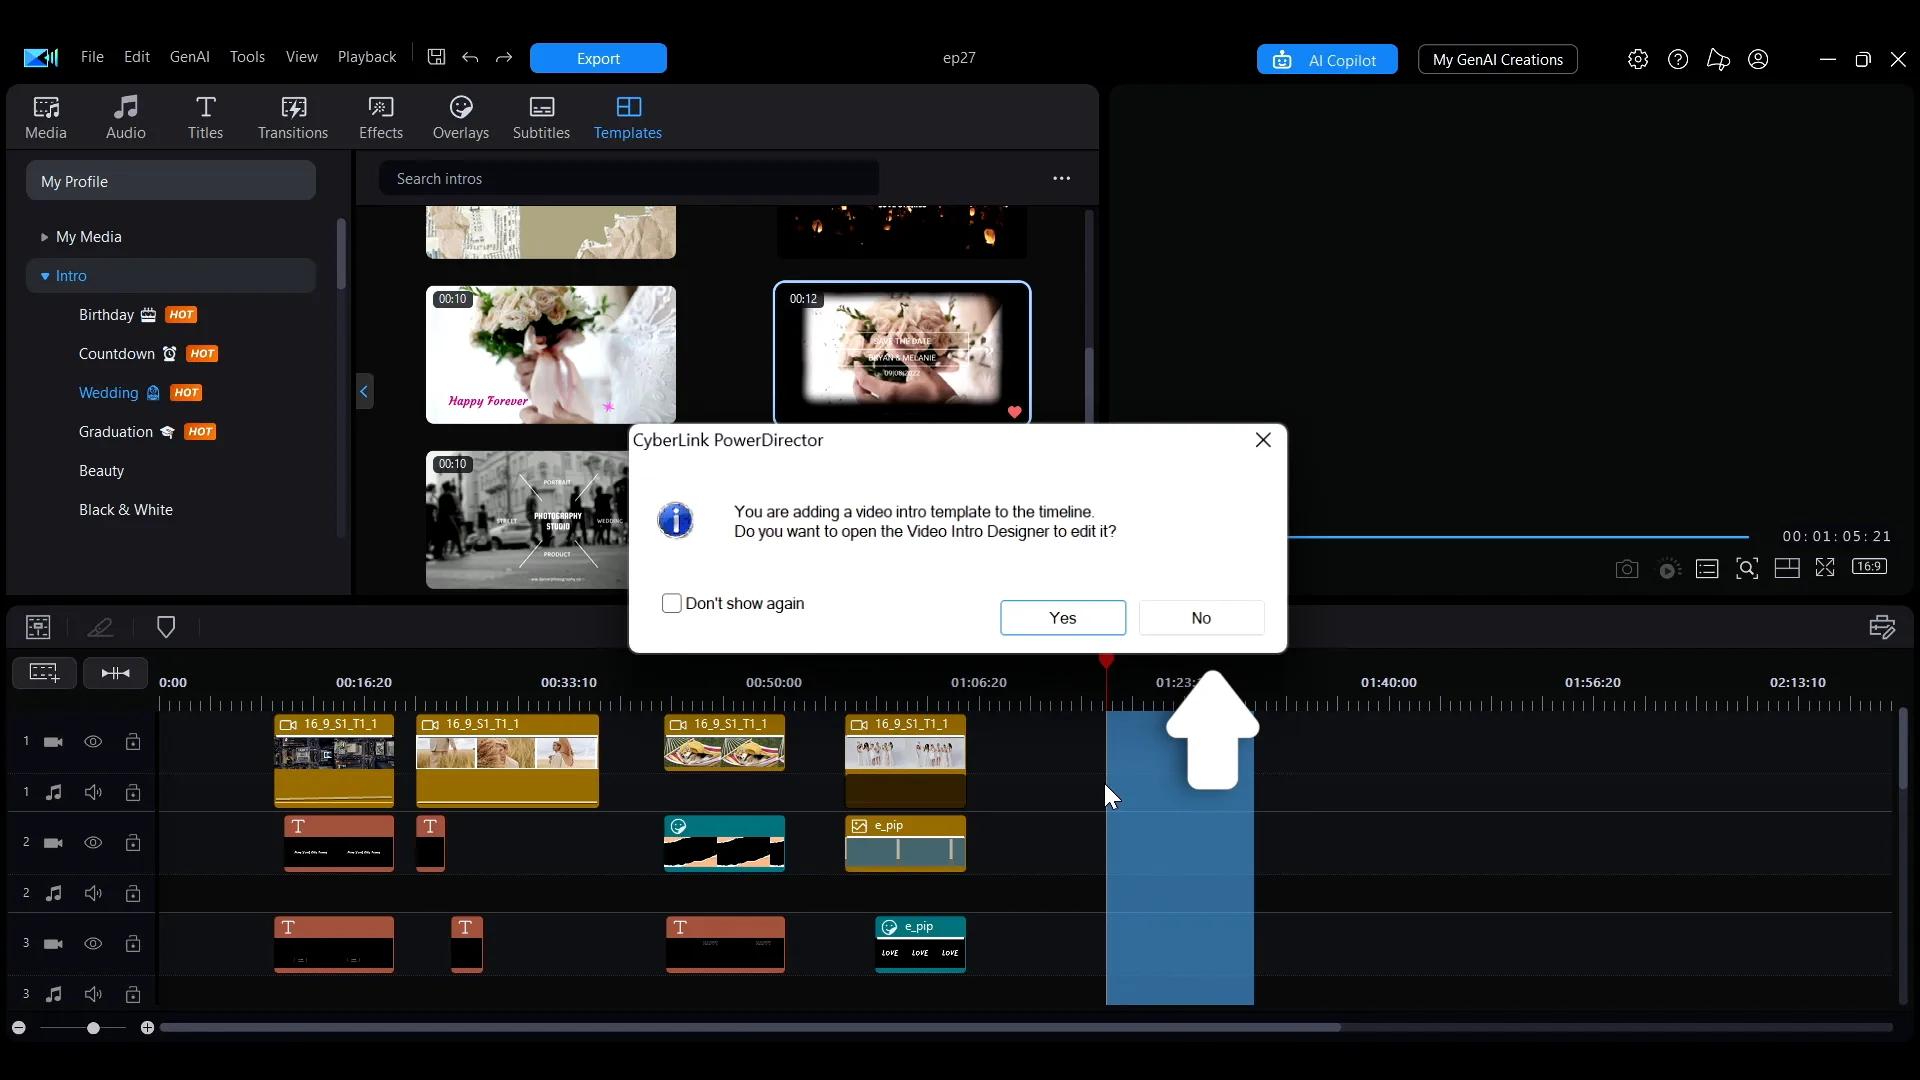
Task: Toggle visibility of video track 2
Action: tap(93, 843)
